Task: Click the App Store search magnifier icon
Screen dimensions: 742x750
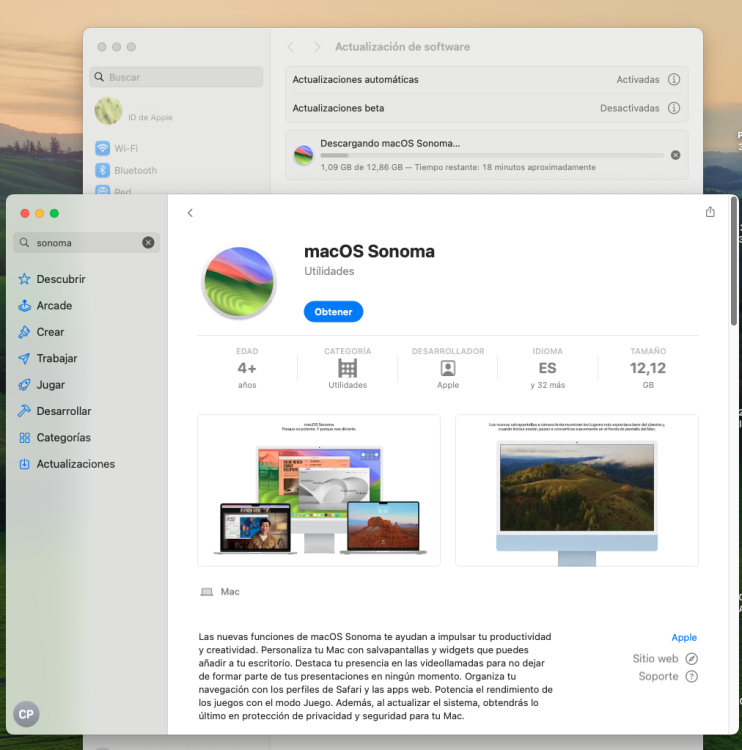Action: [24, 243]
